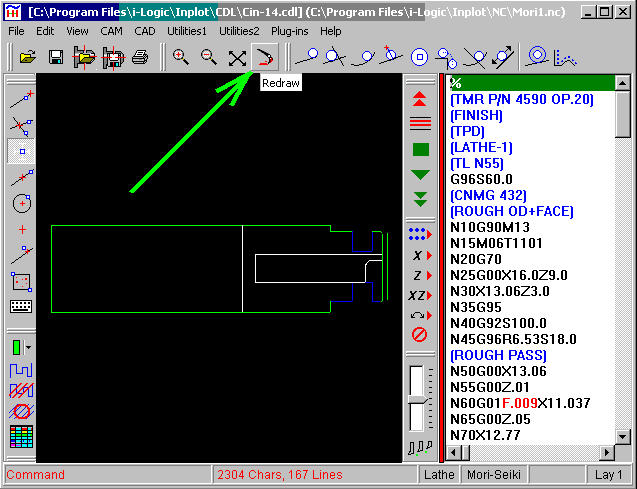The height and width of the screenshot is (489, 637).
Task: Click the code panel's scroll down arrow
Action: [x=623, y=435]
